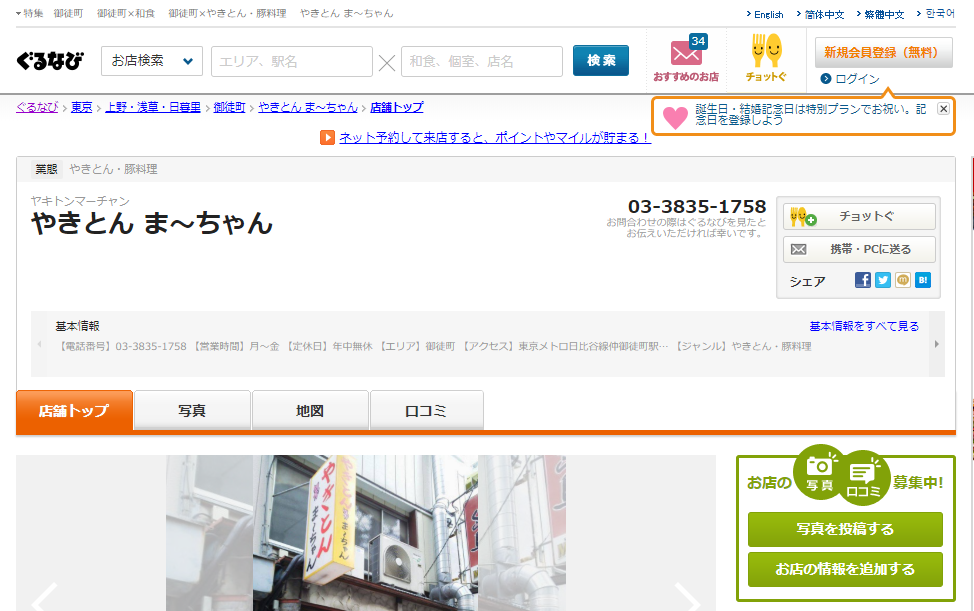Go to 東京 breadcrumb link
Screen dimensions: 974x611
click(81, 107)
